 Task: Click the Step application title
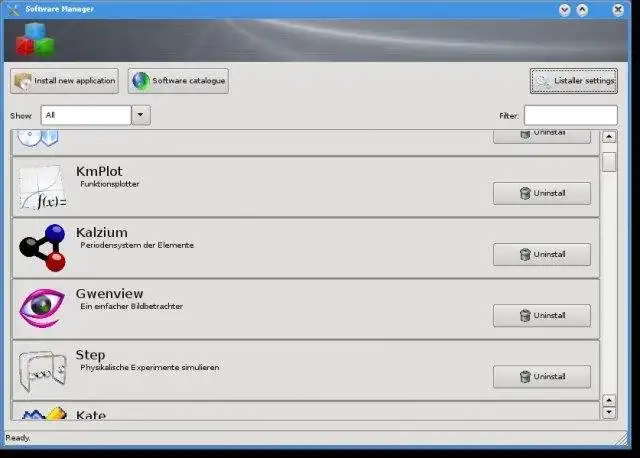pos(91,355)
